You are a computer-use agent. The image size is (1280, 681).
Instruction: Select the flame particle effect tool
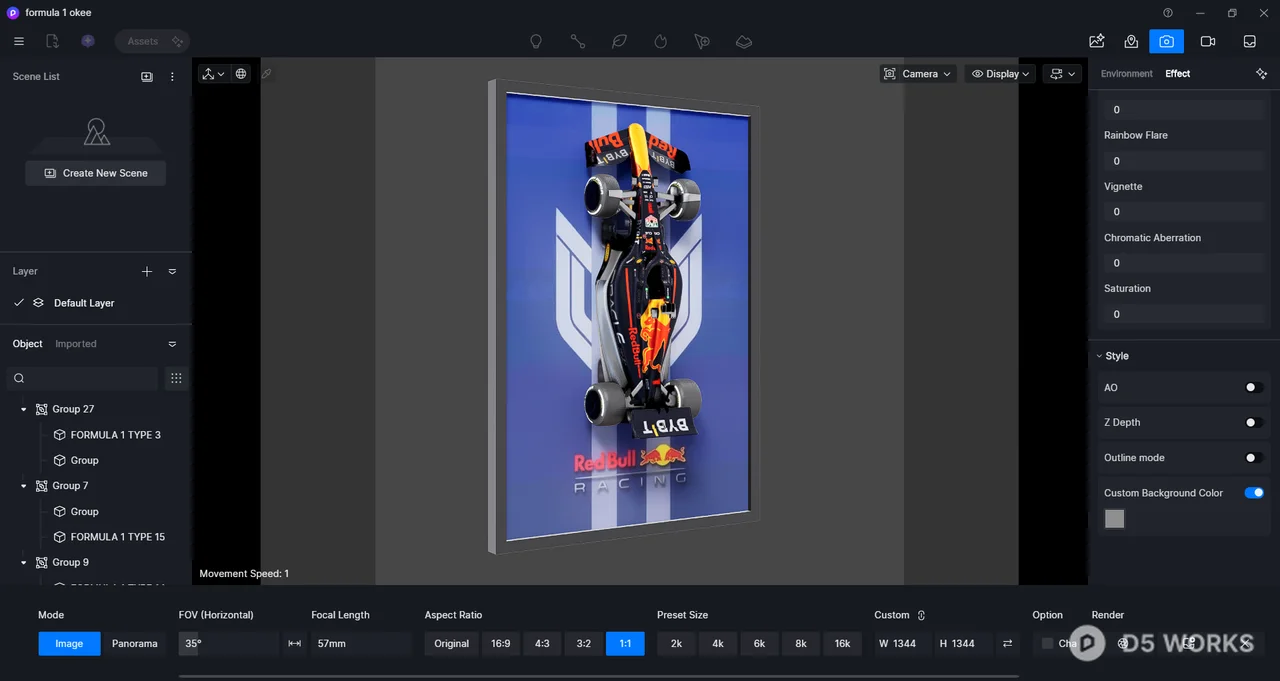[x=661, y=42]
